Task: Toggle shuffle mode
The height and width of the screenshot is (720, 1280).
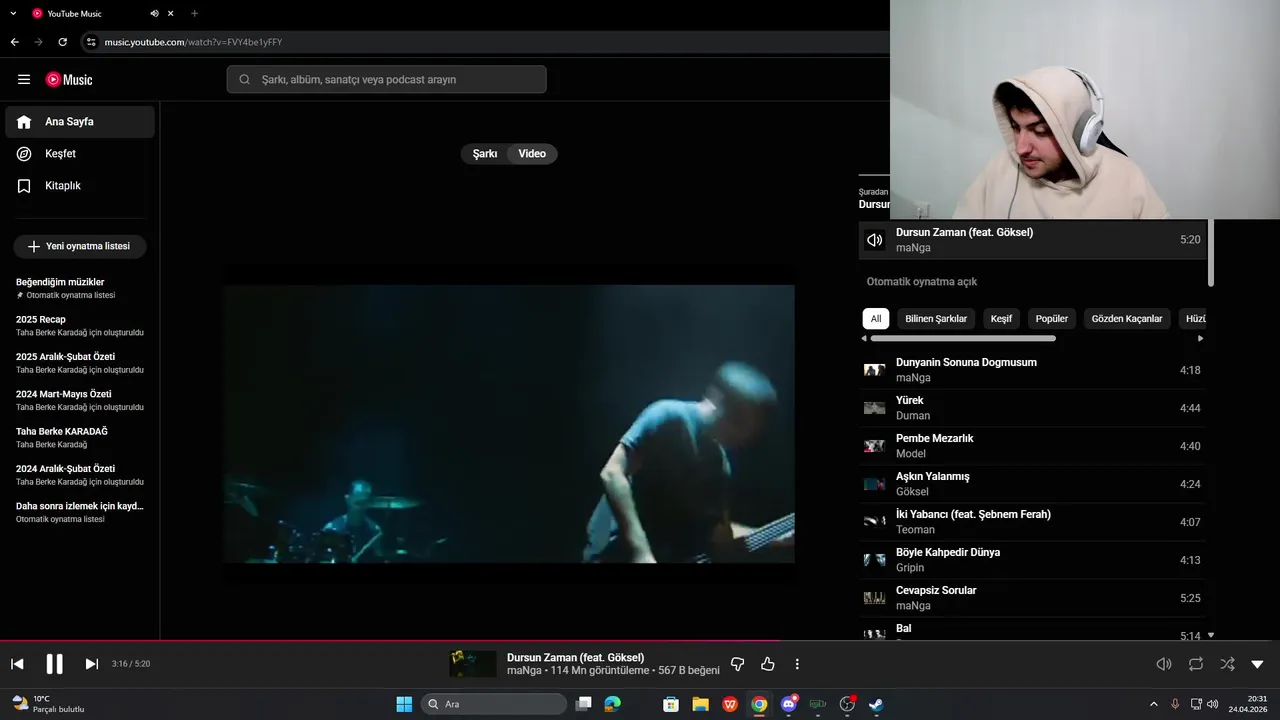Action: 1227,664
